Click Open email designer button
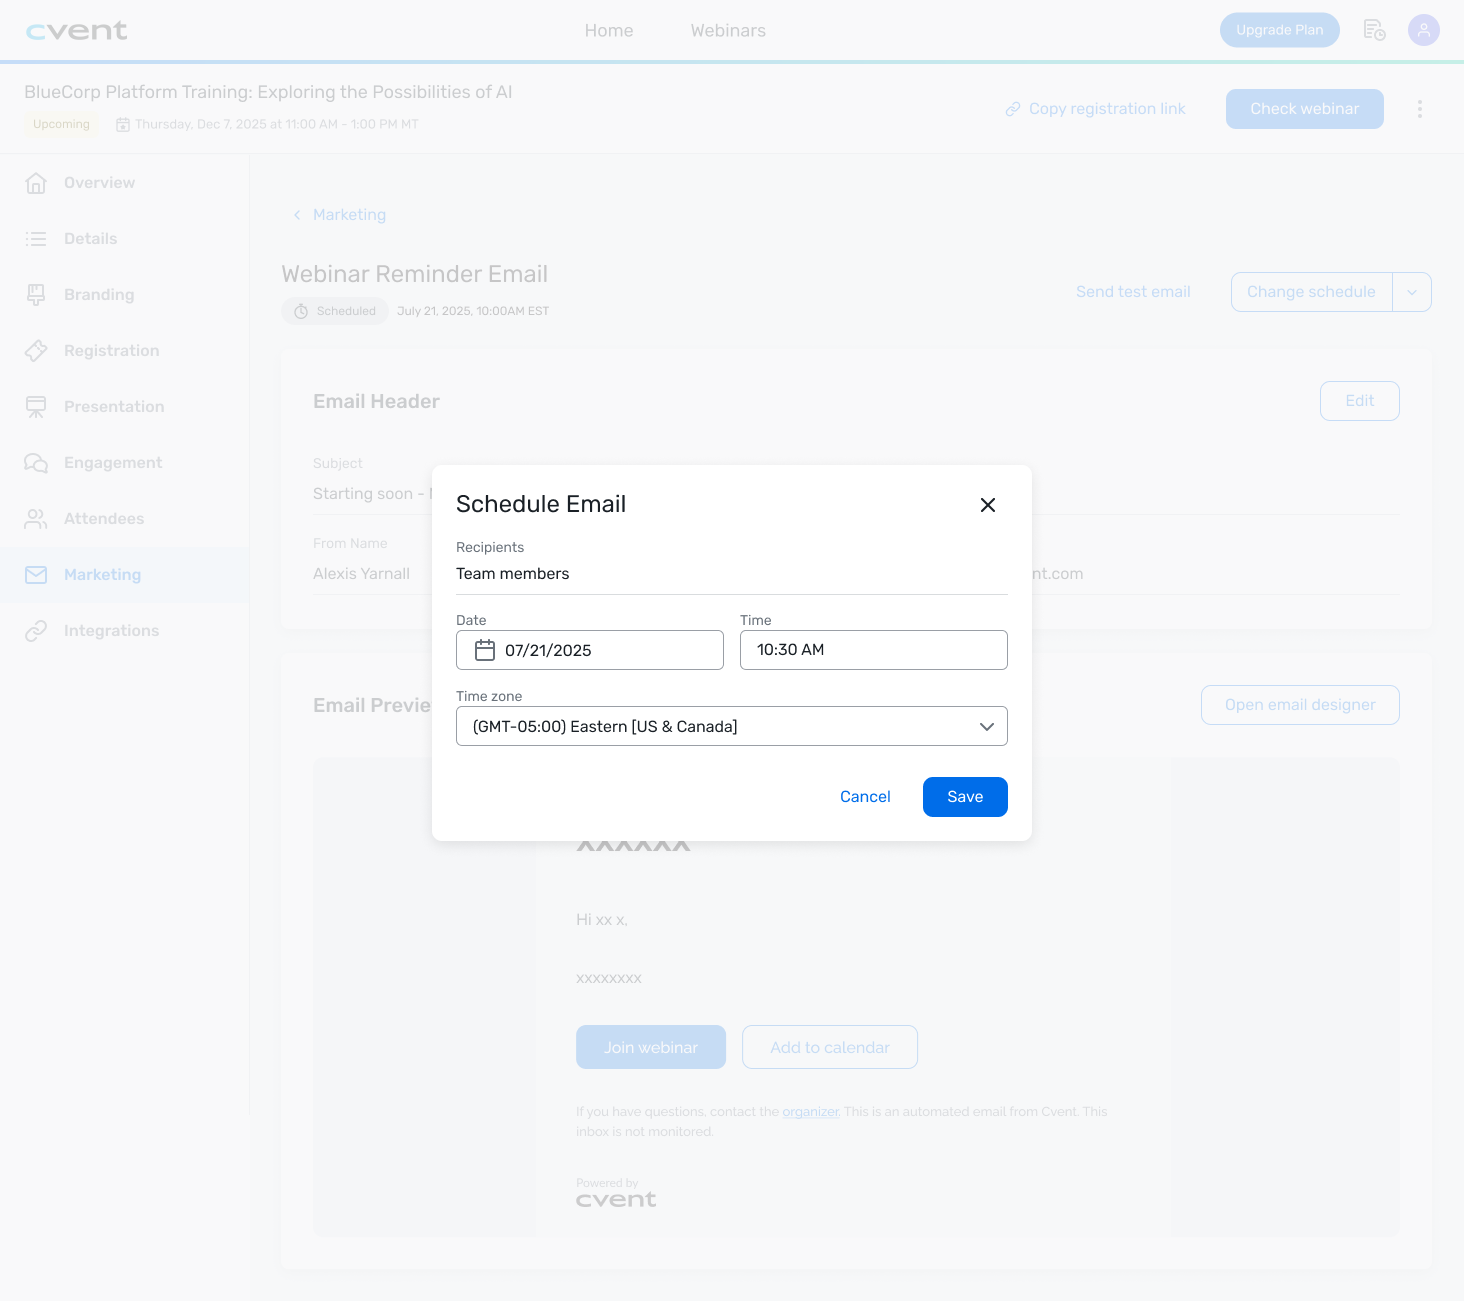 1300,705
